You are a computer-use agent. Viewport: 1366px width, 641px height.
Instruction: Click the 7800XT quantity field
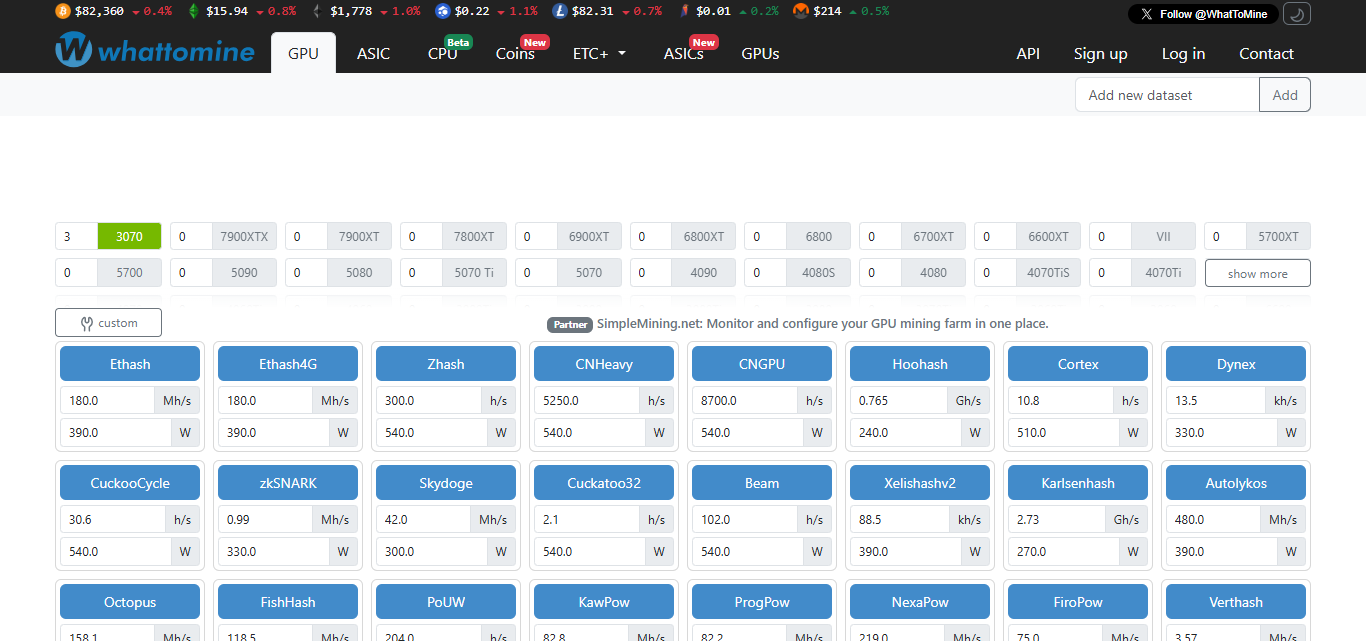(x=421, y=237)
